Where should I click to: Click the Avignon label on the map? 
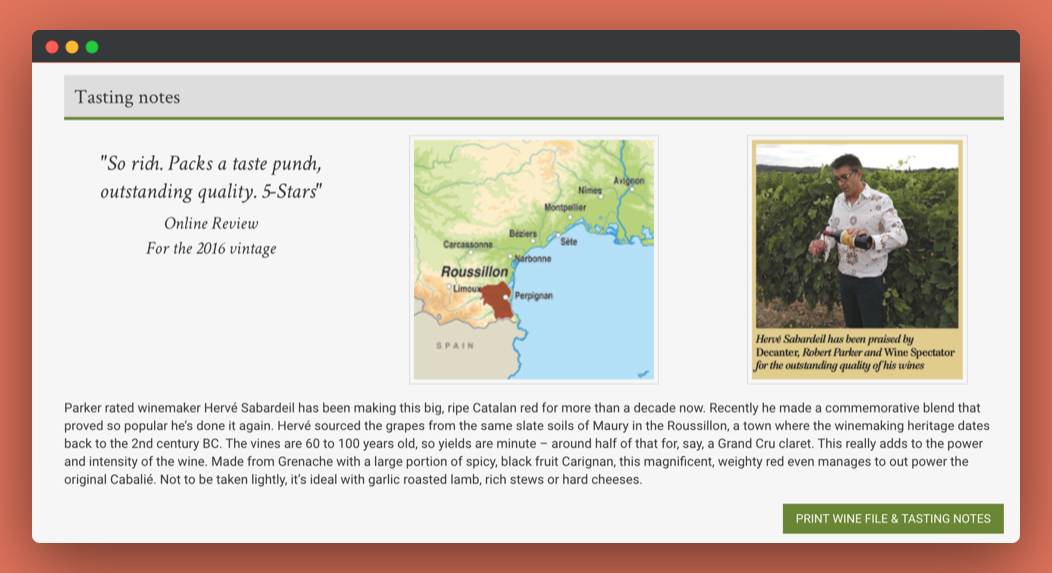tap(629, 181)
